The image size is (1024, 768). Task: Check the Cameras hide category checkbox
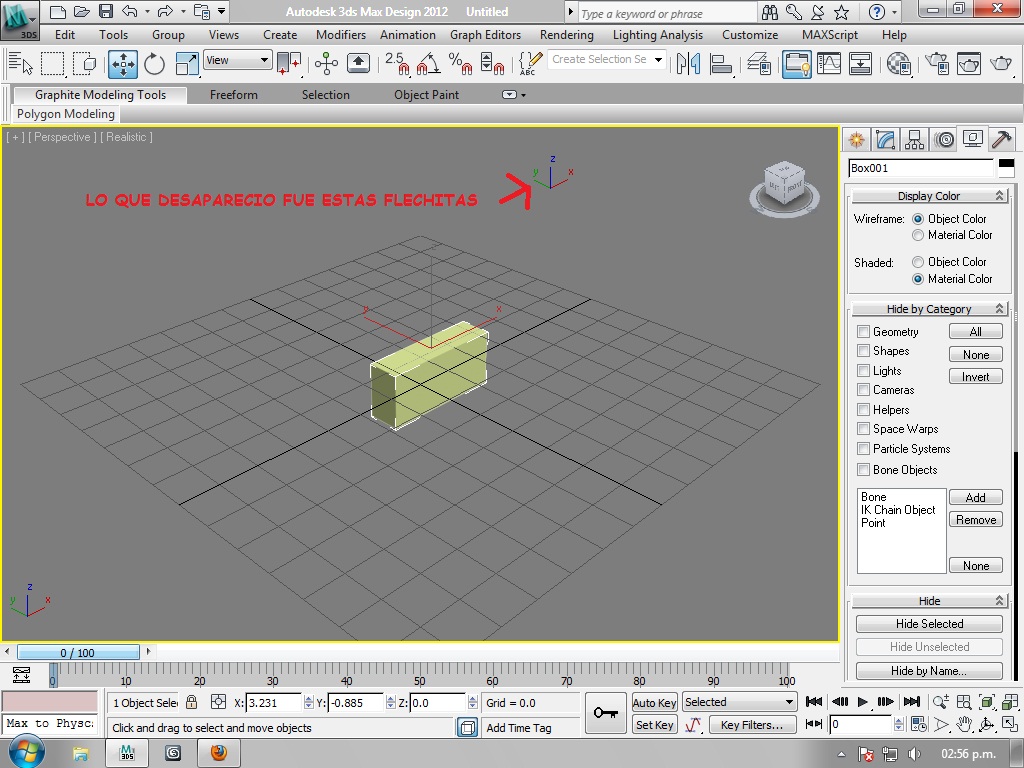coord(863,390)
